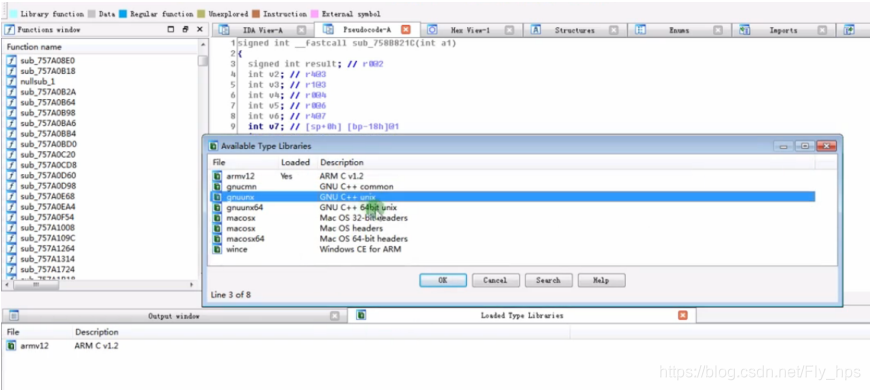Select sub_757A0D60 in Functions window
Screen dimensions: 870x390
tap(48, 176)
